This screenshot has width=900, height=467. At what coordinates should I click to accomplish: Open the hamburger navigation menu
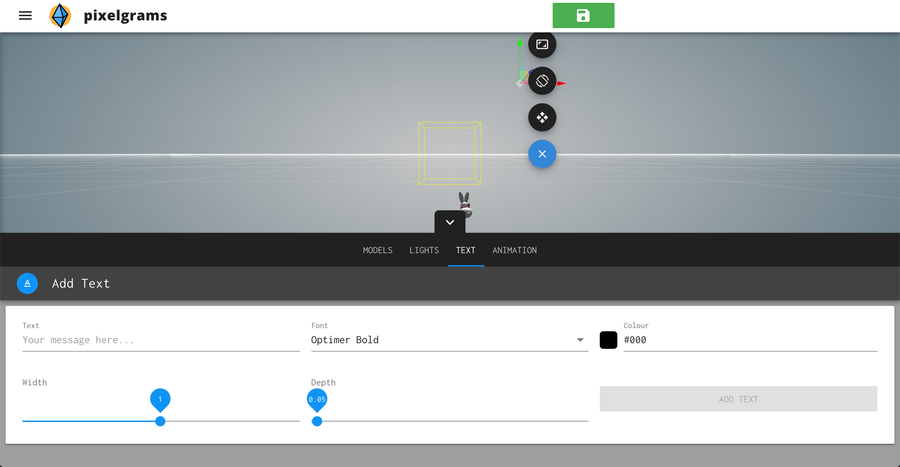25,16
